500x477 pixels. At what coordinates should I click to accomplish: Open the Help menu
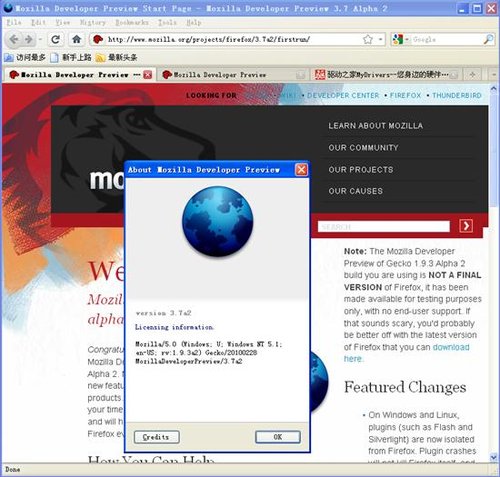194,23
